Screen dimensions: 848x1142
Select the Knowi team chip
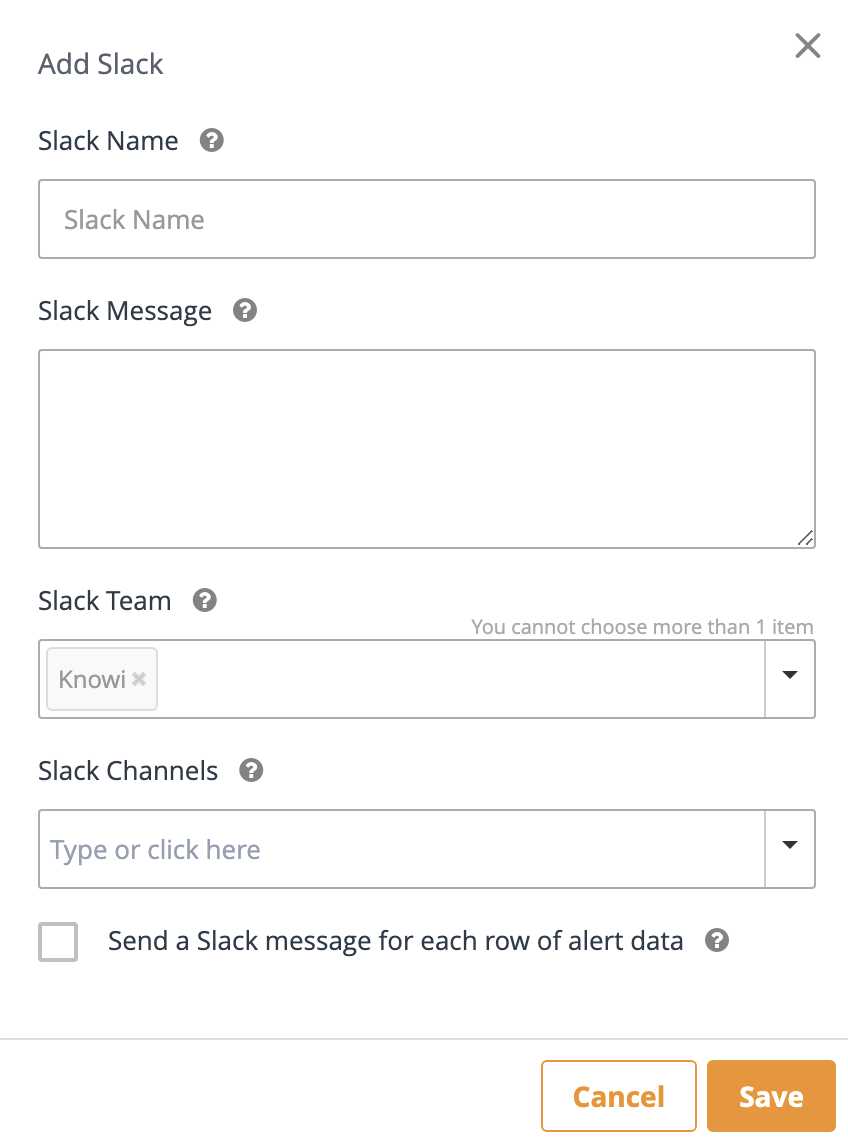91,679
